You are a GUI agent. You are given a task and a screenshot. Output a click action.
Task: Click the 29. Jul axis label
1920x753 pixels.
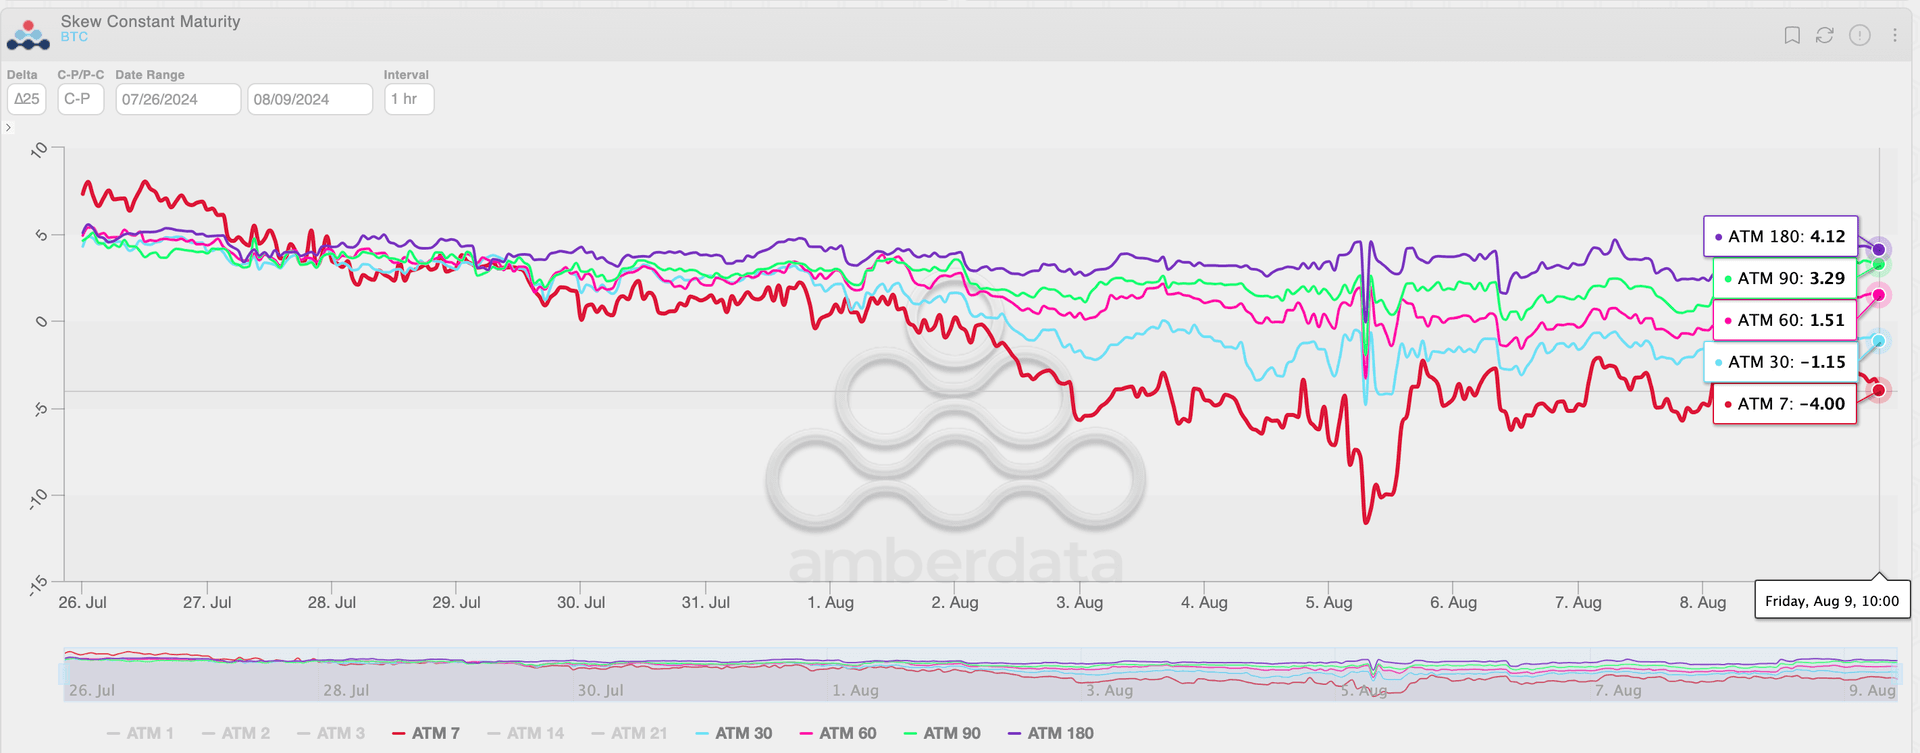456,602
